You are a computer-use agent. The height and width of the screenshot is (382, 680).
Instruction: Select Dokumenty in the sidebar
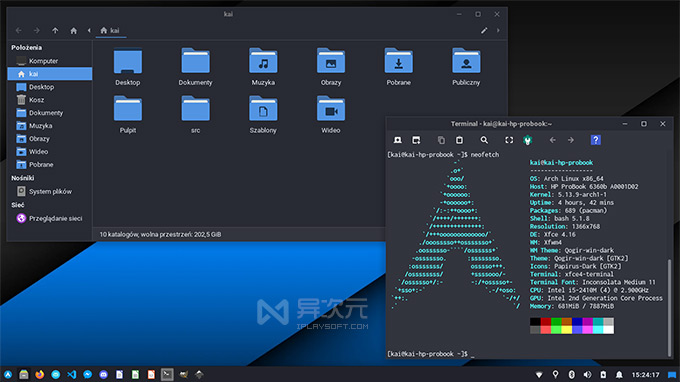click(x=50, y=113)
